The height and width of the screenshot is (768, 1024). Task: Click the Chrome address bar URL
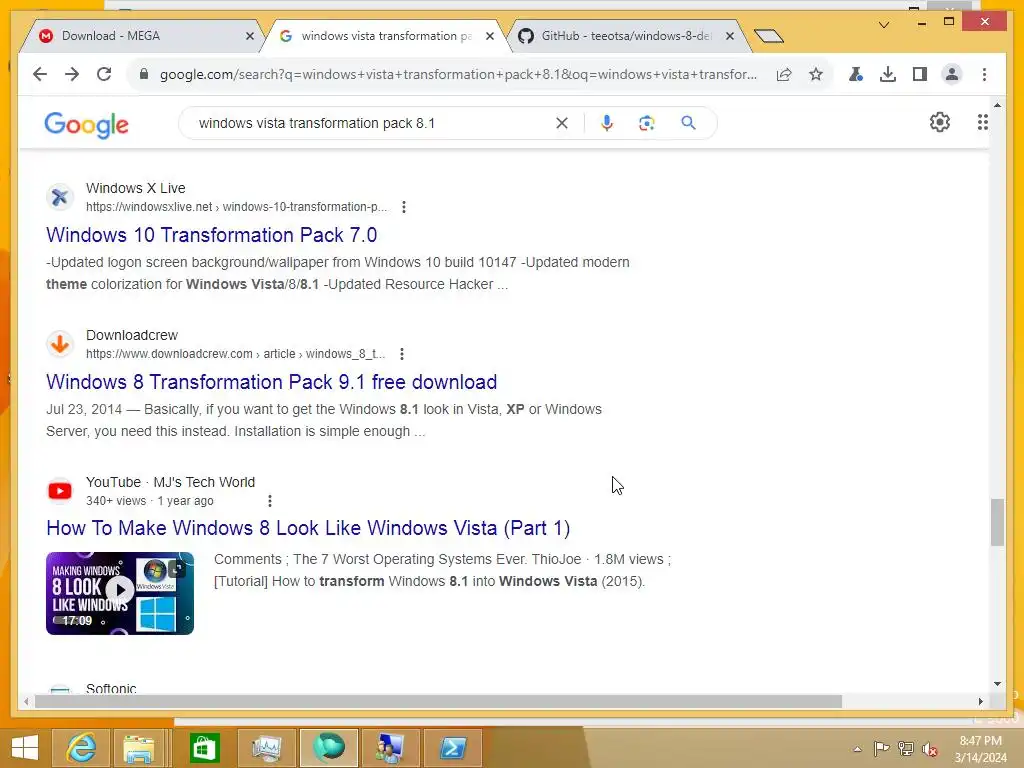(458, 74)
